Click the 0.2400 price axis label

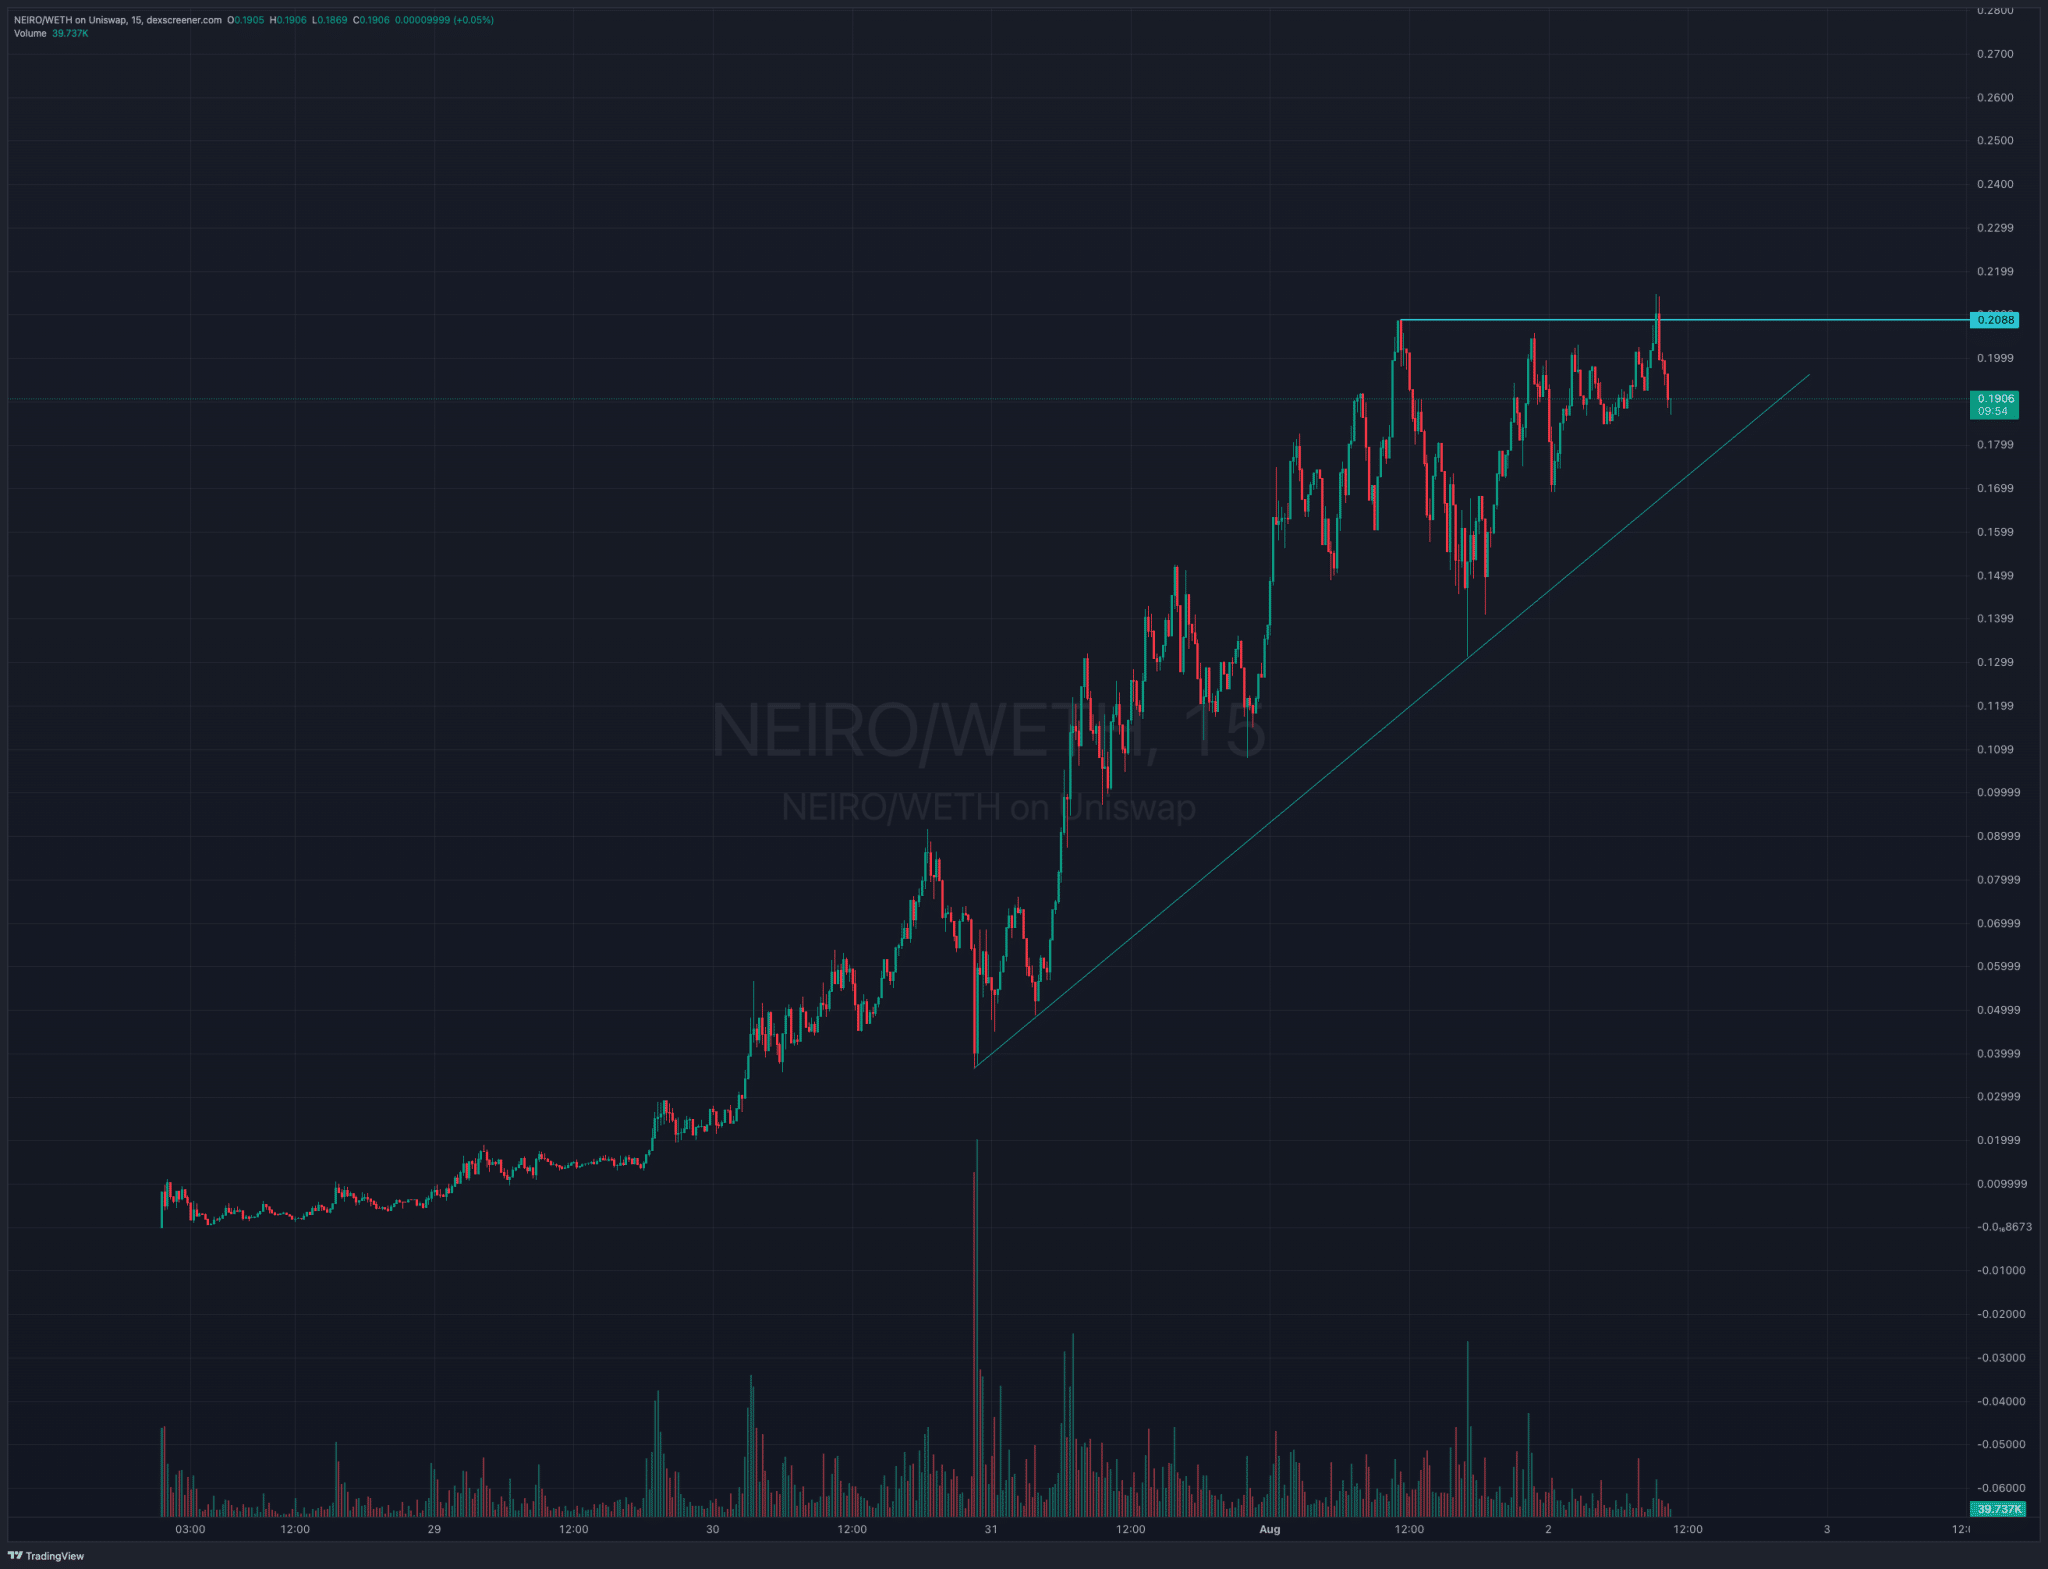pos(1995,184)
